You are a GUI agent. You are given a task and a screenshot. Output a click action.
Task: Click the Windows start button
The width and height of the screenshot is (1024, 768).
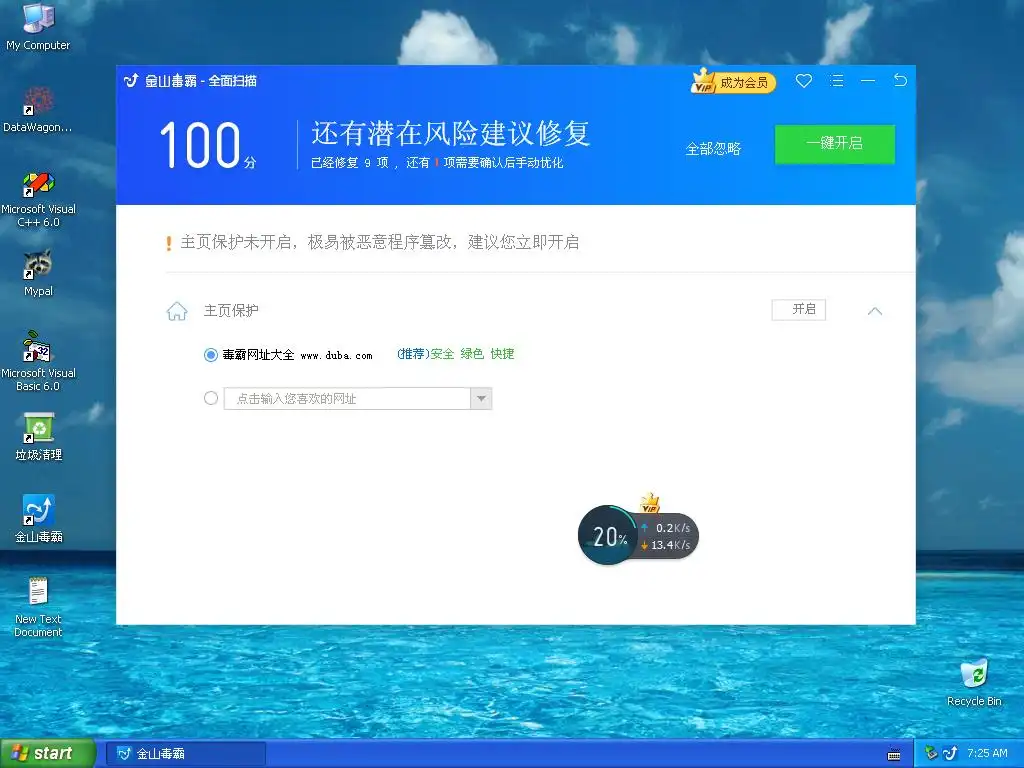[47, 754]
